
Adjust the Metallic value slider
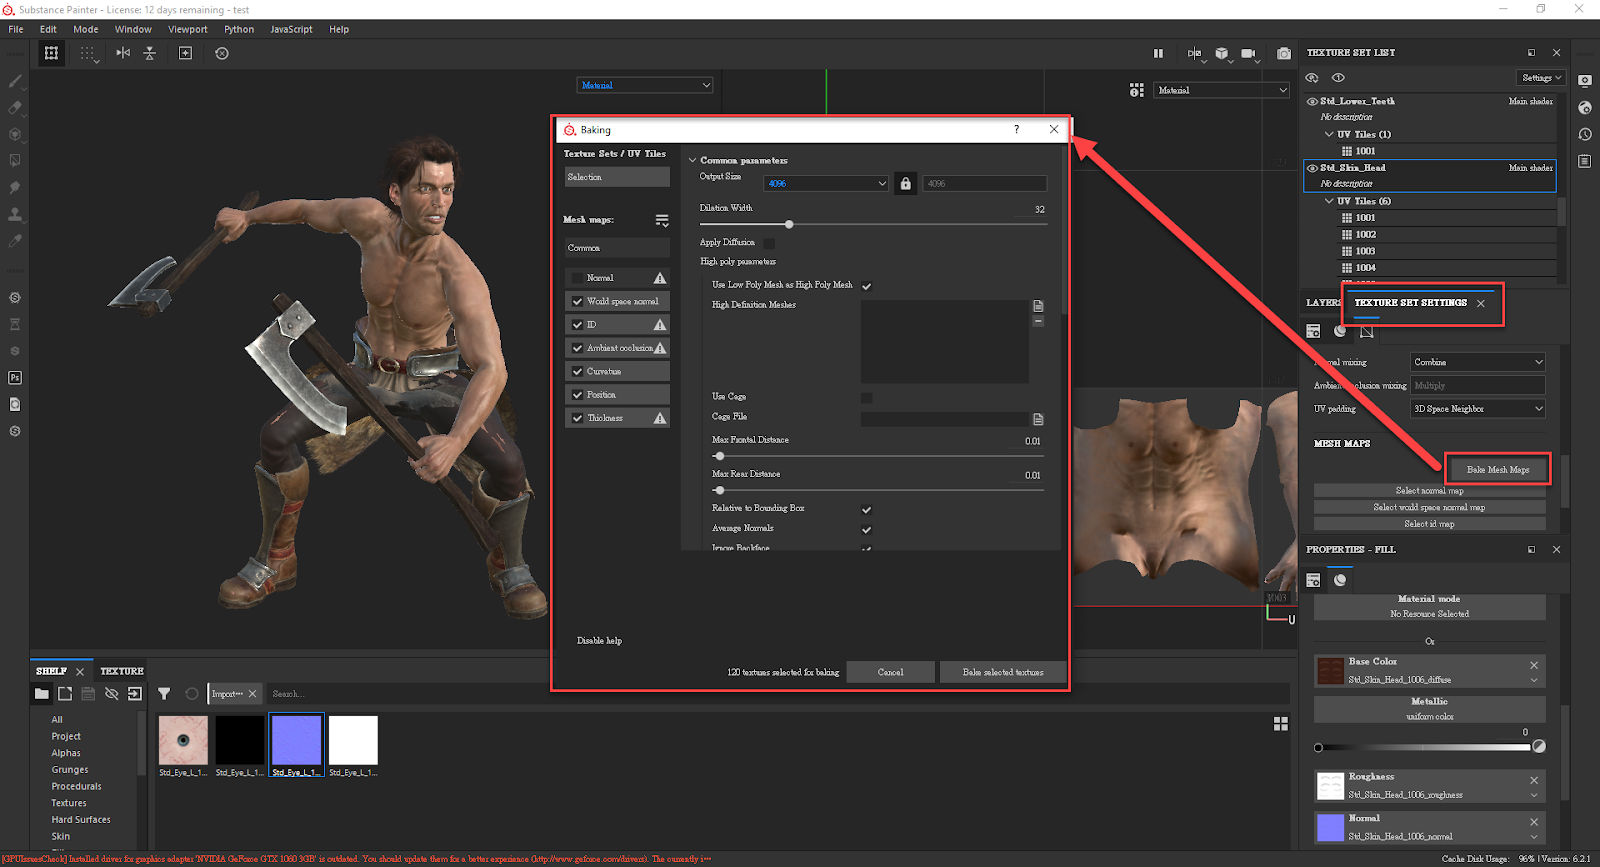point(1318,747)
